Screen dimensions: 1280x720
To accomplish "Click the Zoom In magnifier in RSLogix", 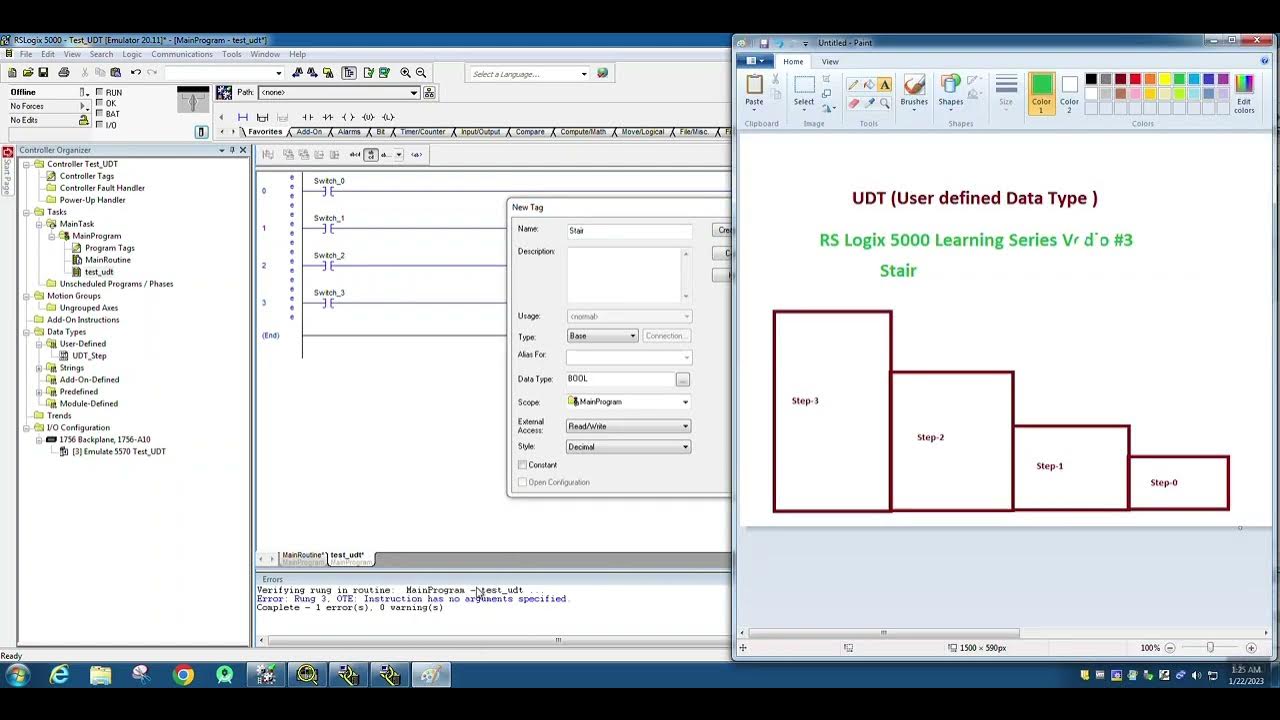I will (x=405, y=73).
